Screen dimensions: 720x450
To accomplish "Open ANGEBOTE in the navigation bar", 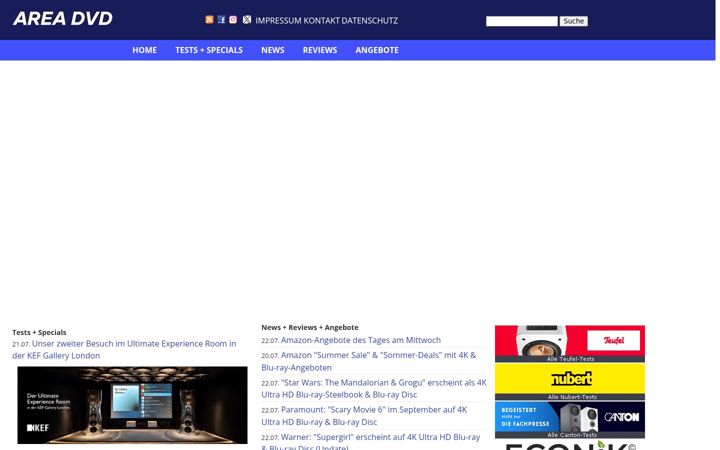I will [377, 50].
